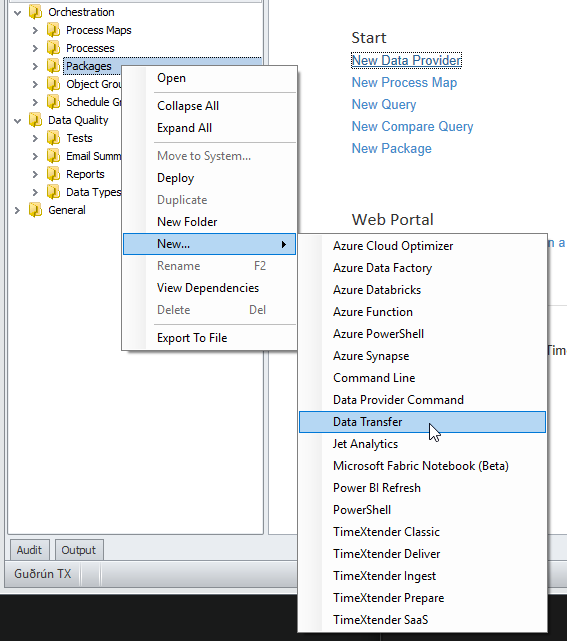
Task: Expand the Schedule Groups node arrow
Action: pyautogui.click(x=35, y=102)
